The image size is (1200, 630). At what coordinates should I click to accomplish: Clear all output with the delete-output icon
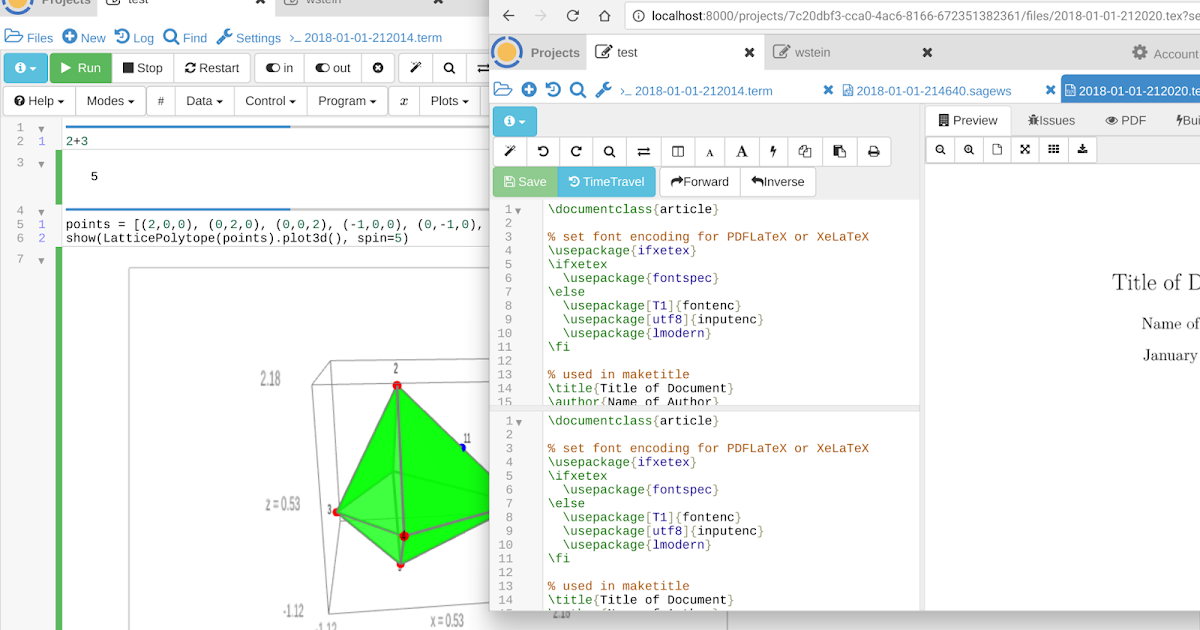point(378,67)
